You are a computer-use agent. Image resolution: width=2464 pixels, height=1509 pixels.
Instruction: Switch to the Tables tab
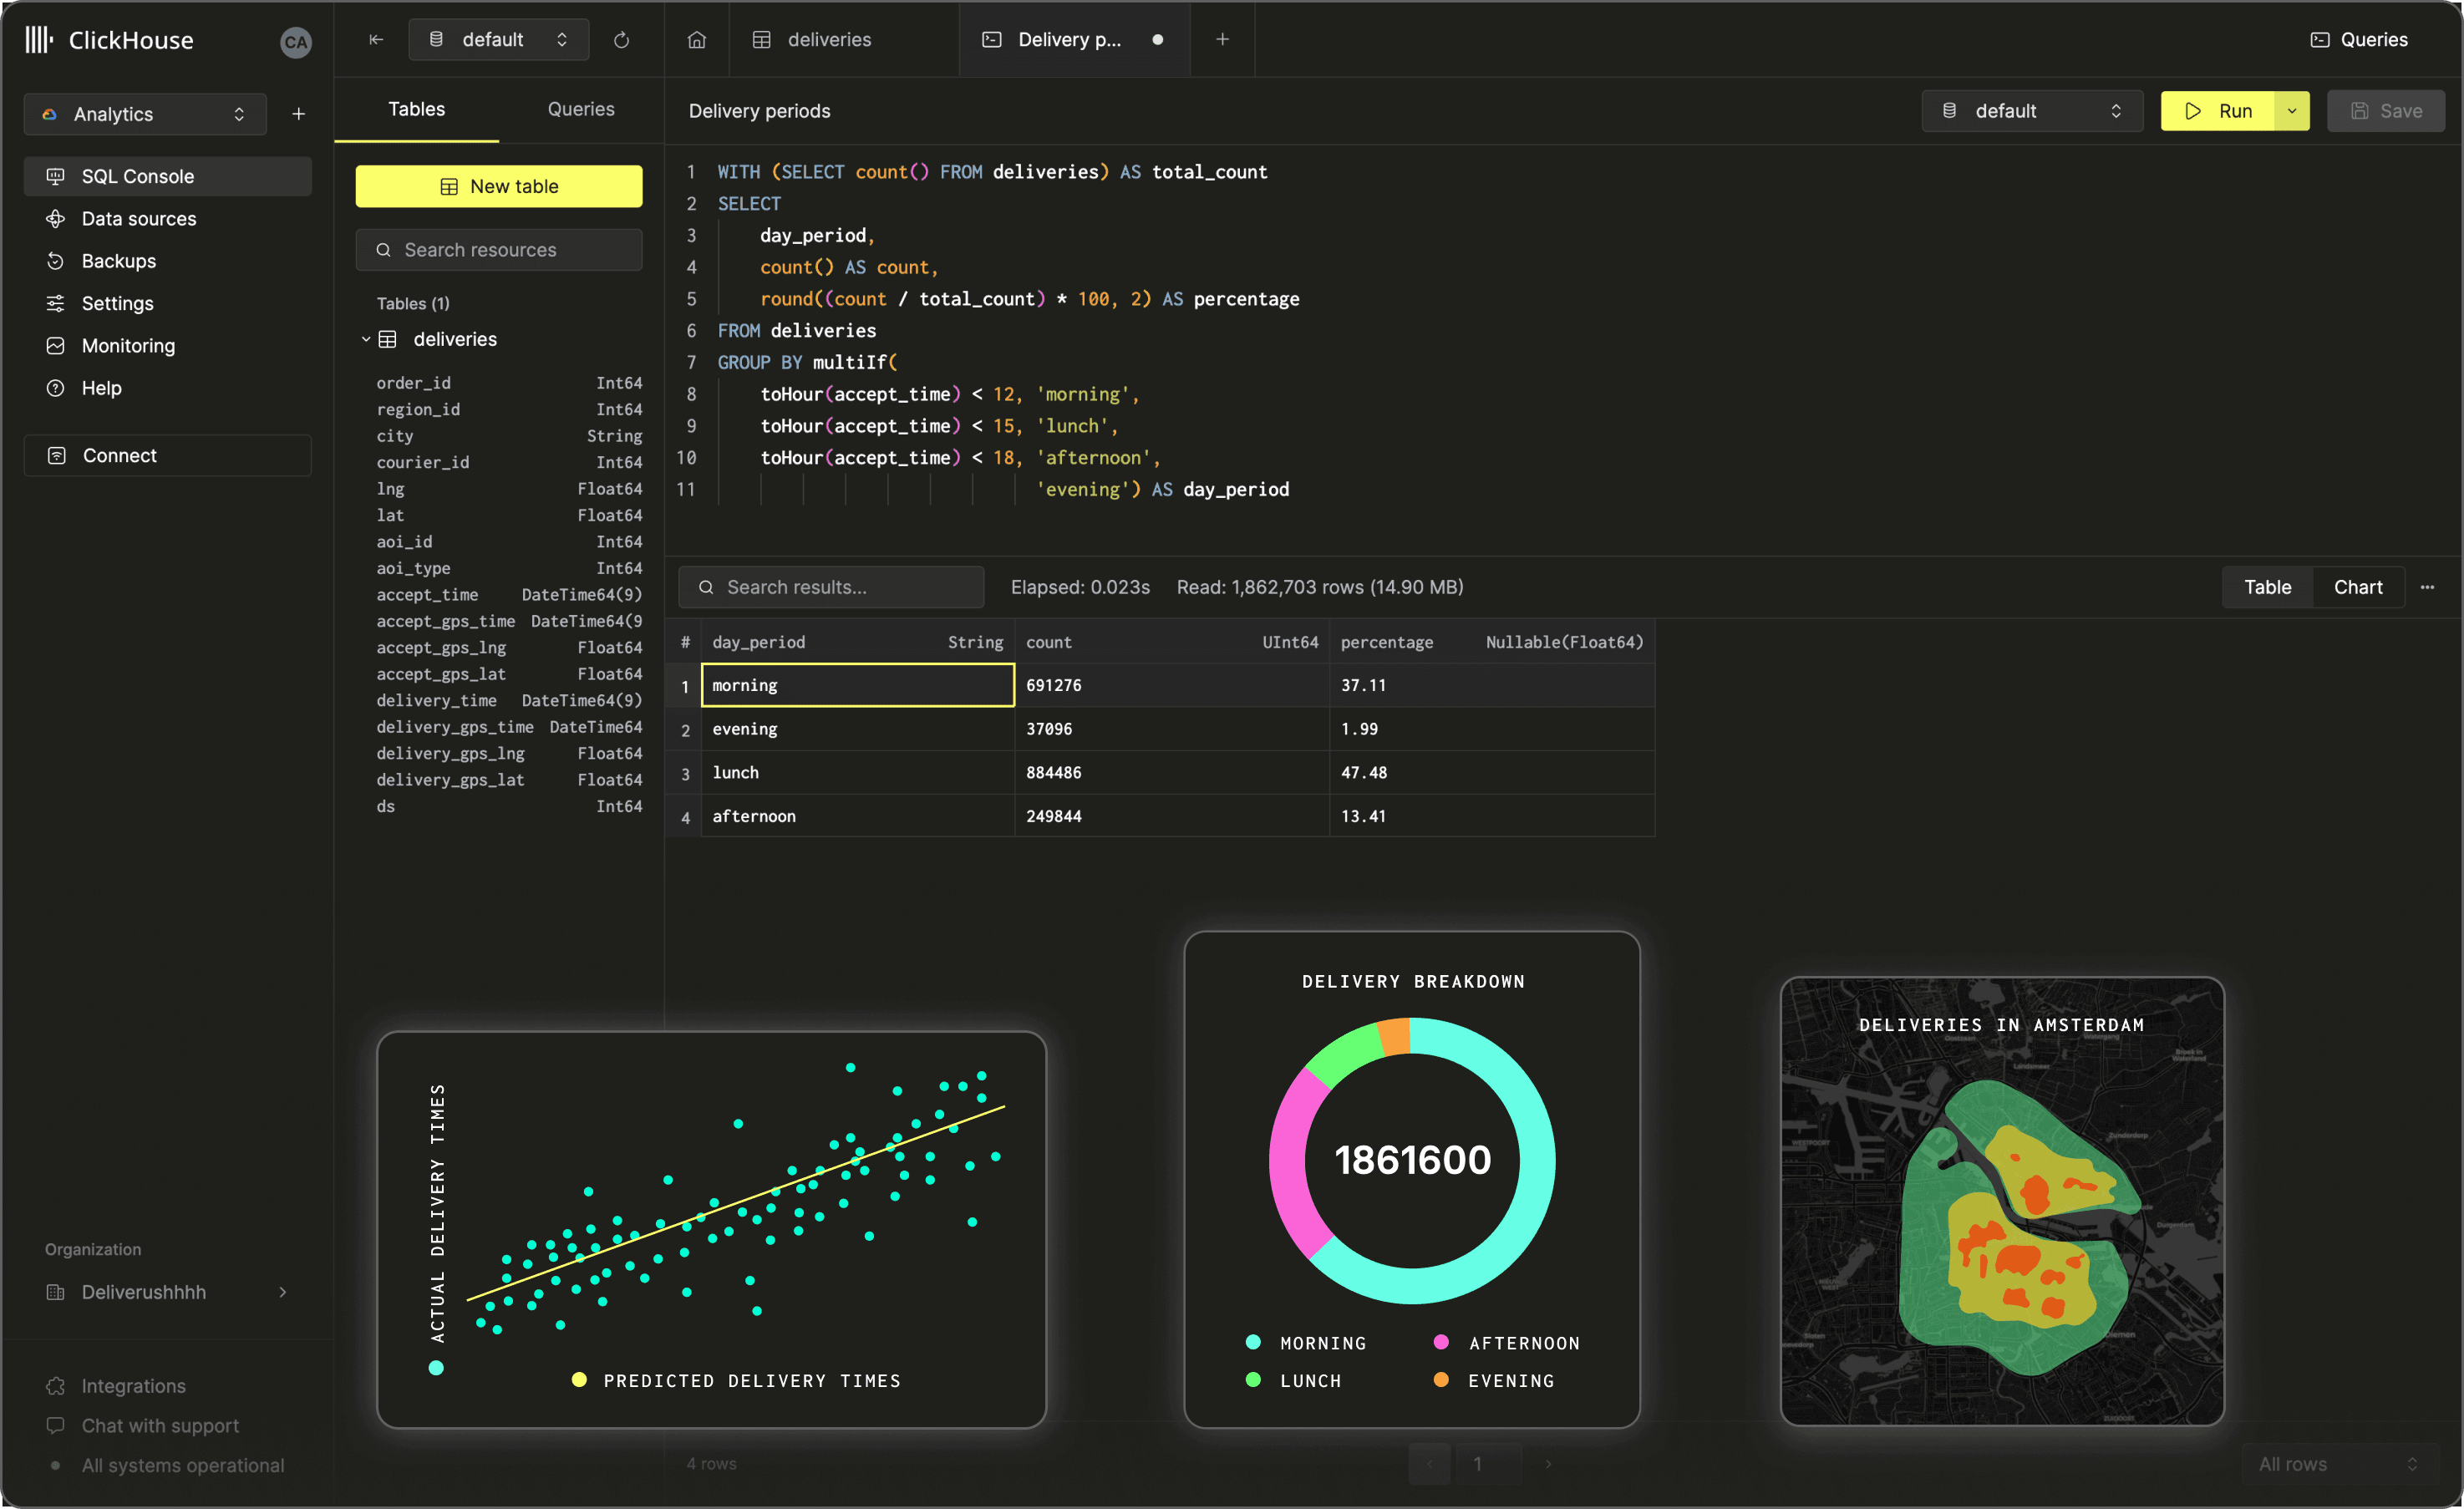pyautogui.click(x=417, y=109)
